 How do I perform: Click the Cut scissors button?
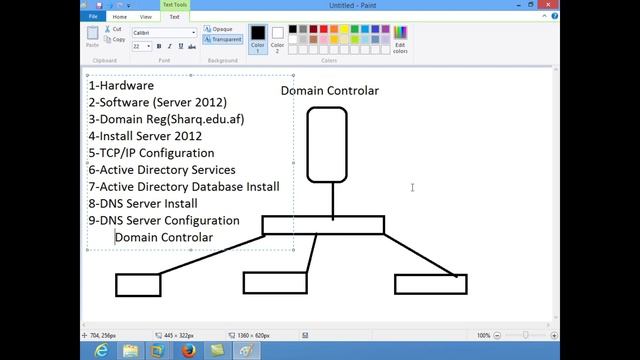[x=113, y=29]
